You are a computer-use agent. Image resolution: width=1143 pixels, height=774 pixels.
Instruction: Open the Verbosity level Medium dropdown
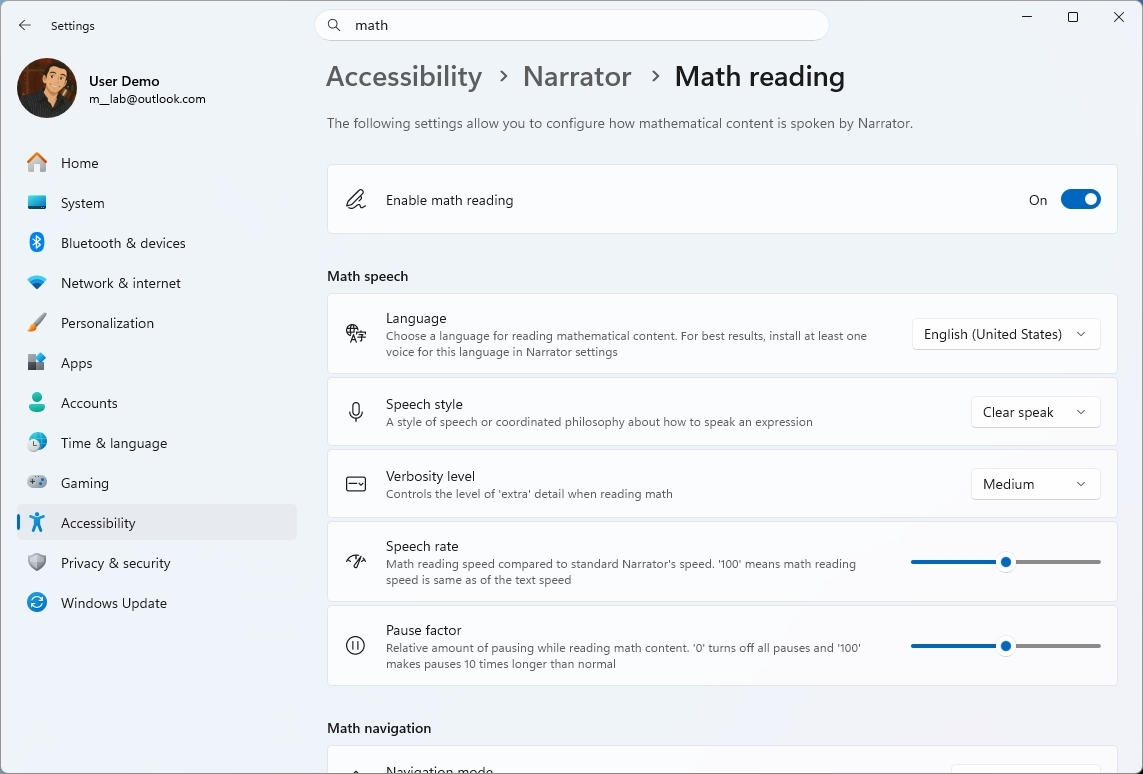[x=1035, y=485]
